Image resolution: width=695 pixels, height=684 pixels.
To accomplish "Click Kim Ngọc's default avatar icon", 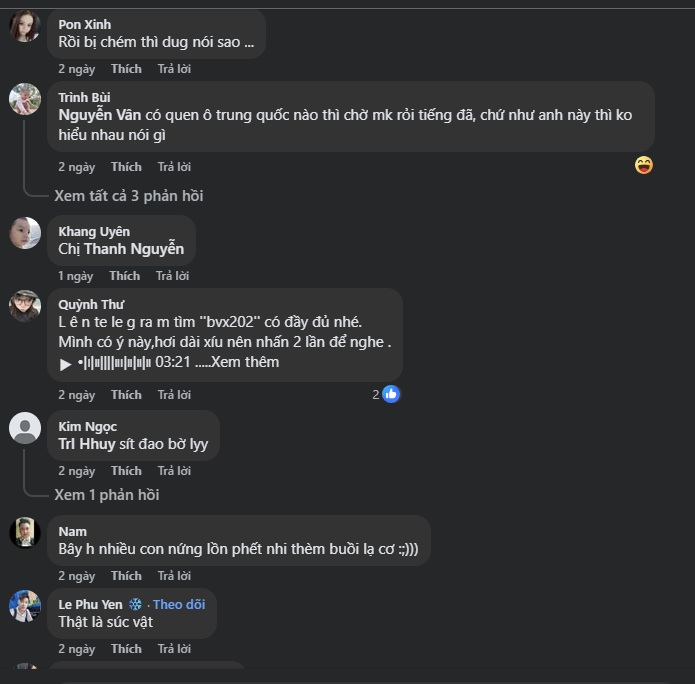I will [x=24, y=428].
